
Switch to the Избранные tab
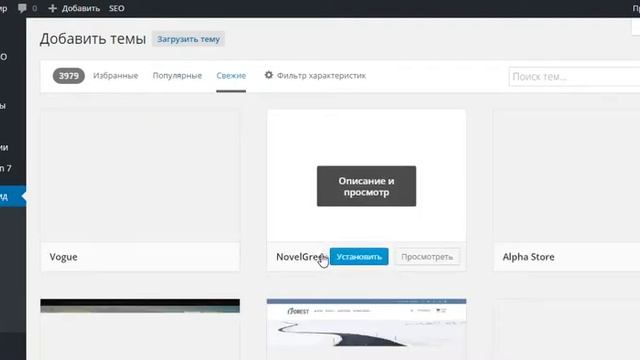click(116, 76)
